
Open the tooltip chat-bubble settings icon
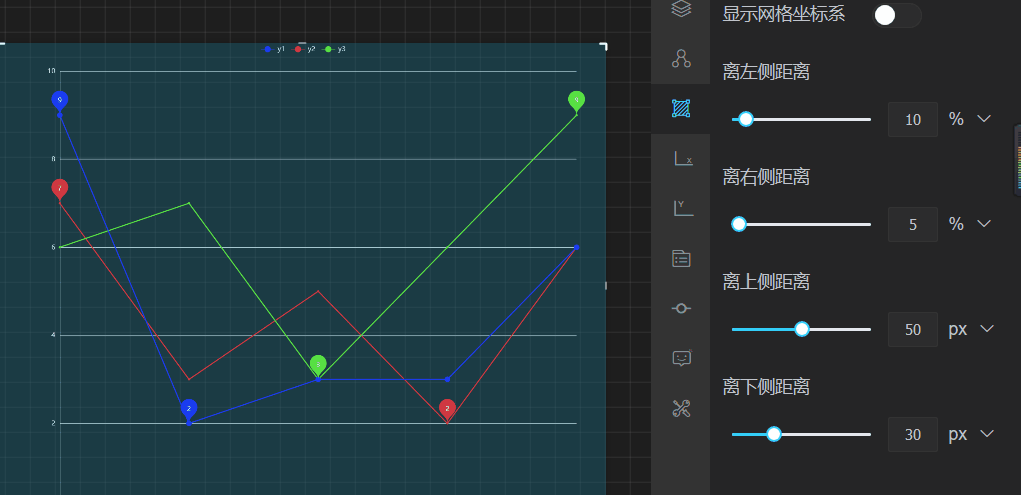681,358
